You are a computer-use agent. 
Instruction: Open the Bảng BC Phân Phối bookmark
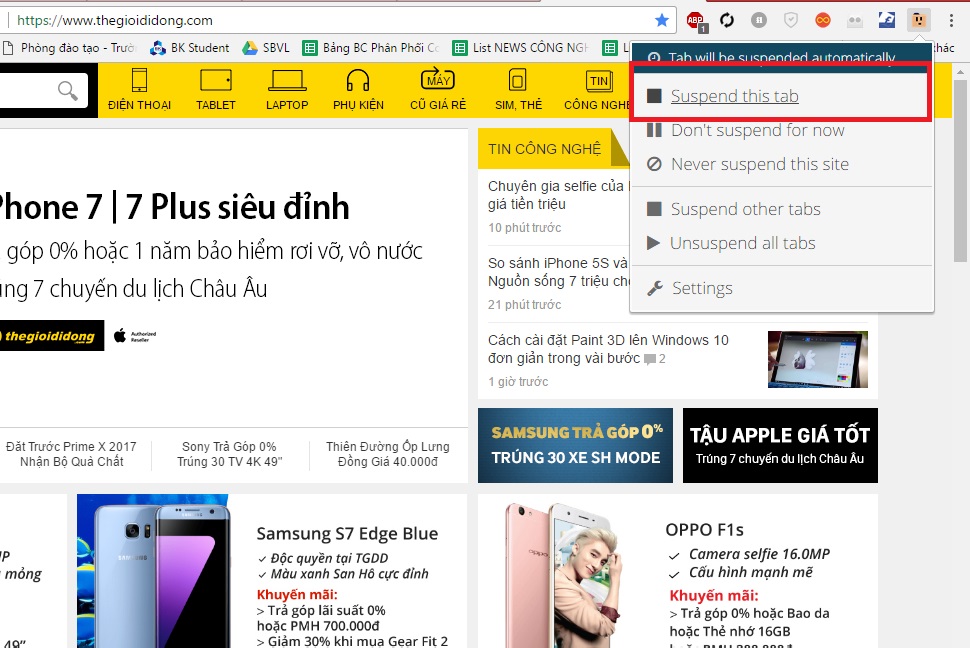371,48
